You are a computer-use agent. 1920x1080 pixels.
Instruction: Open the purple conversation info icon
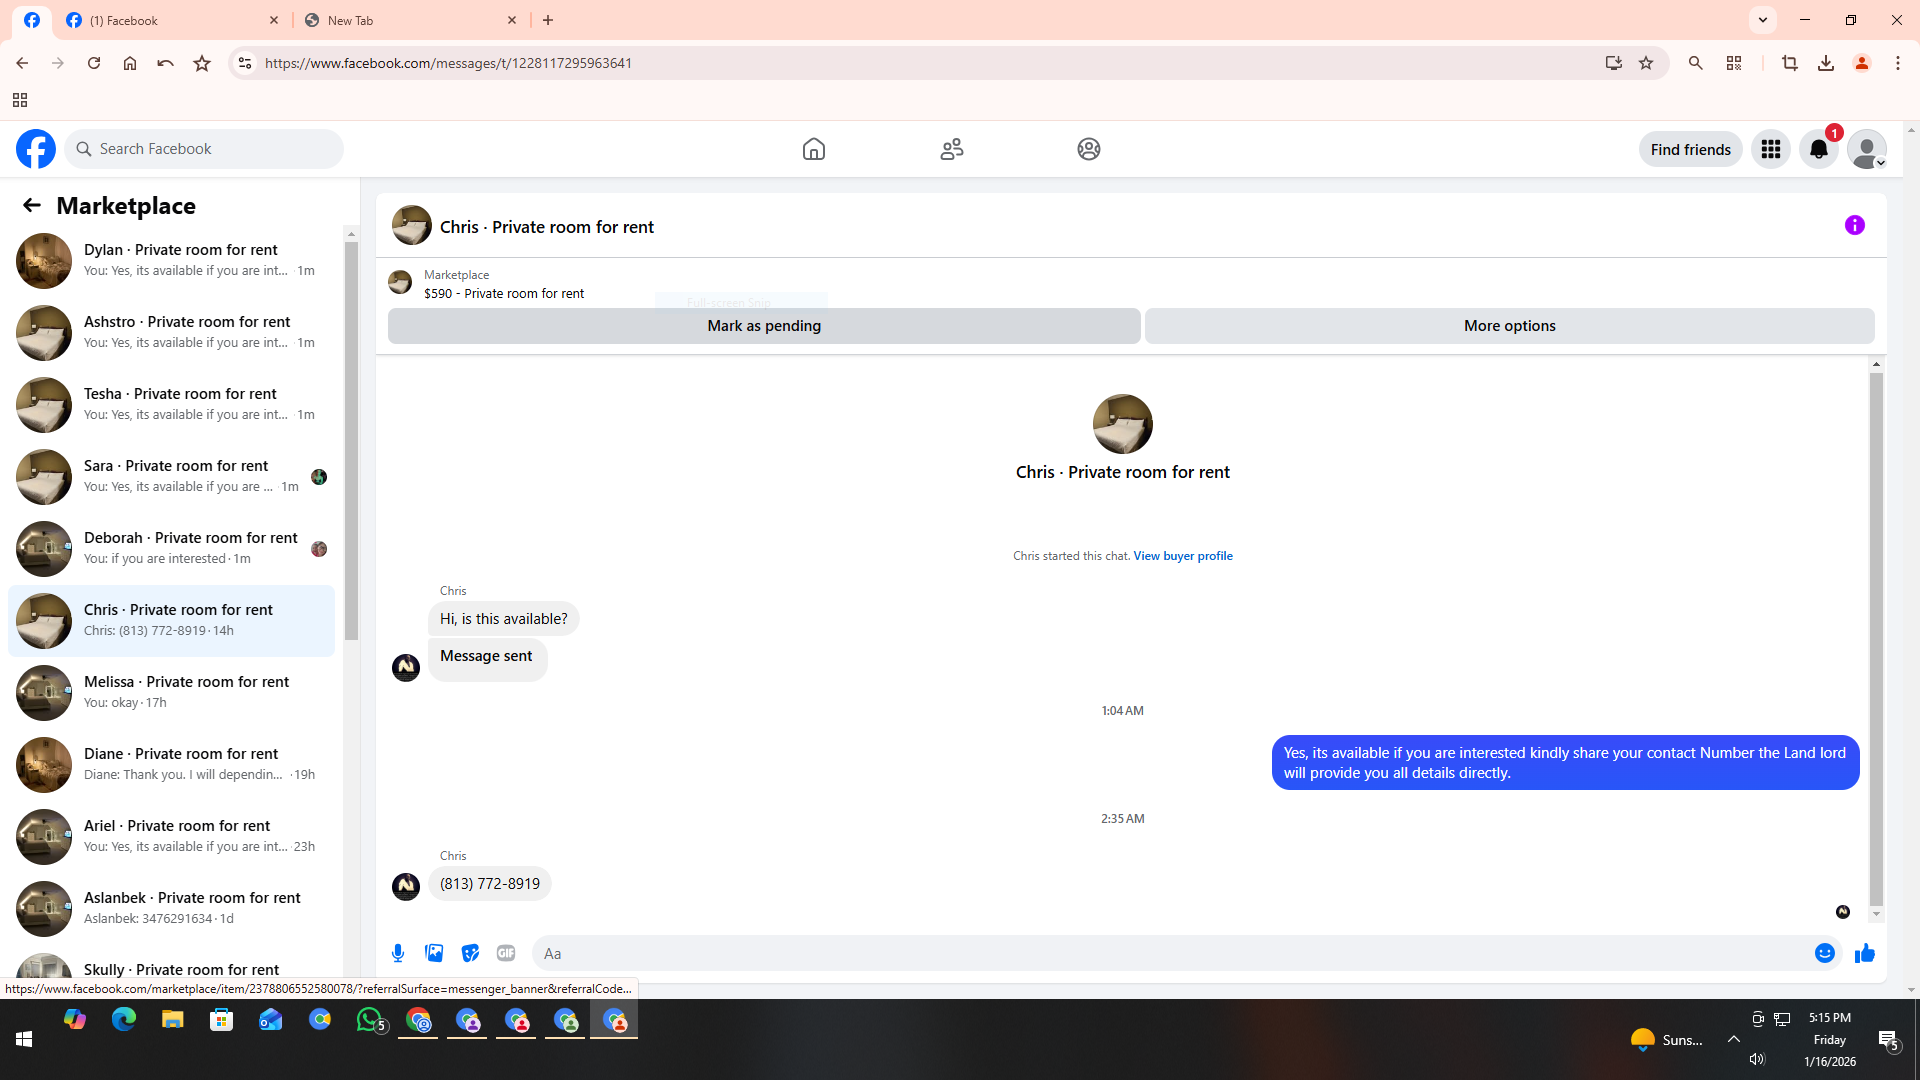[1854, 225]
